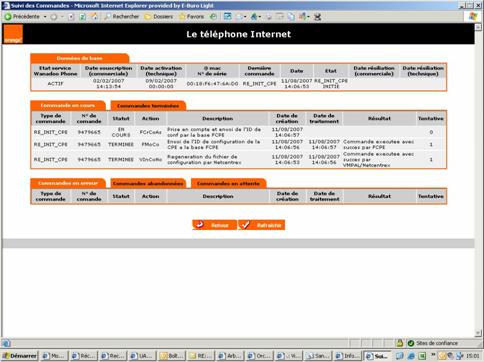This screenshot has width=484, height=362.
Task: Open the Commandes en attente tab
Action: (228, 184)
